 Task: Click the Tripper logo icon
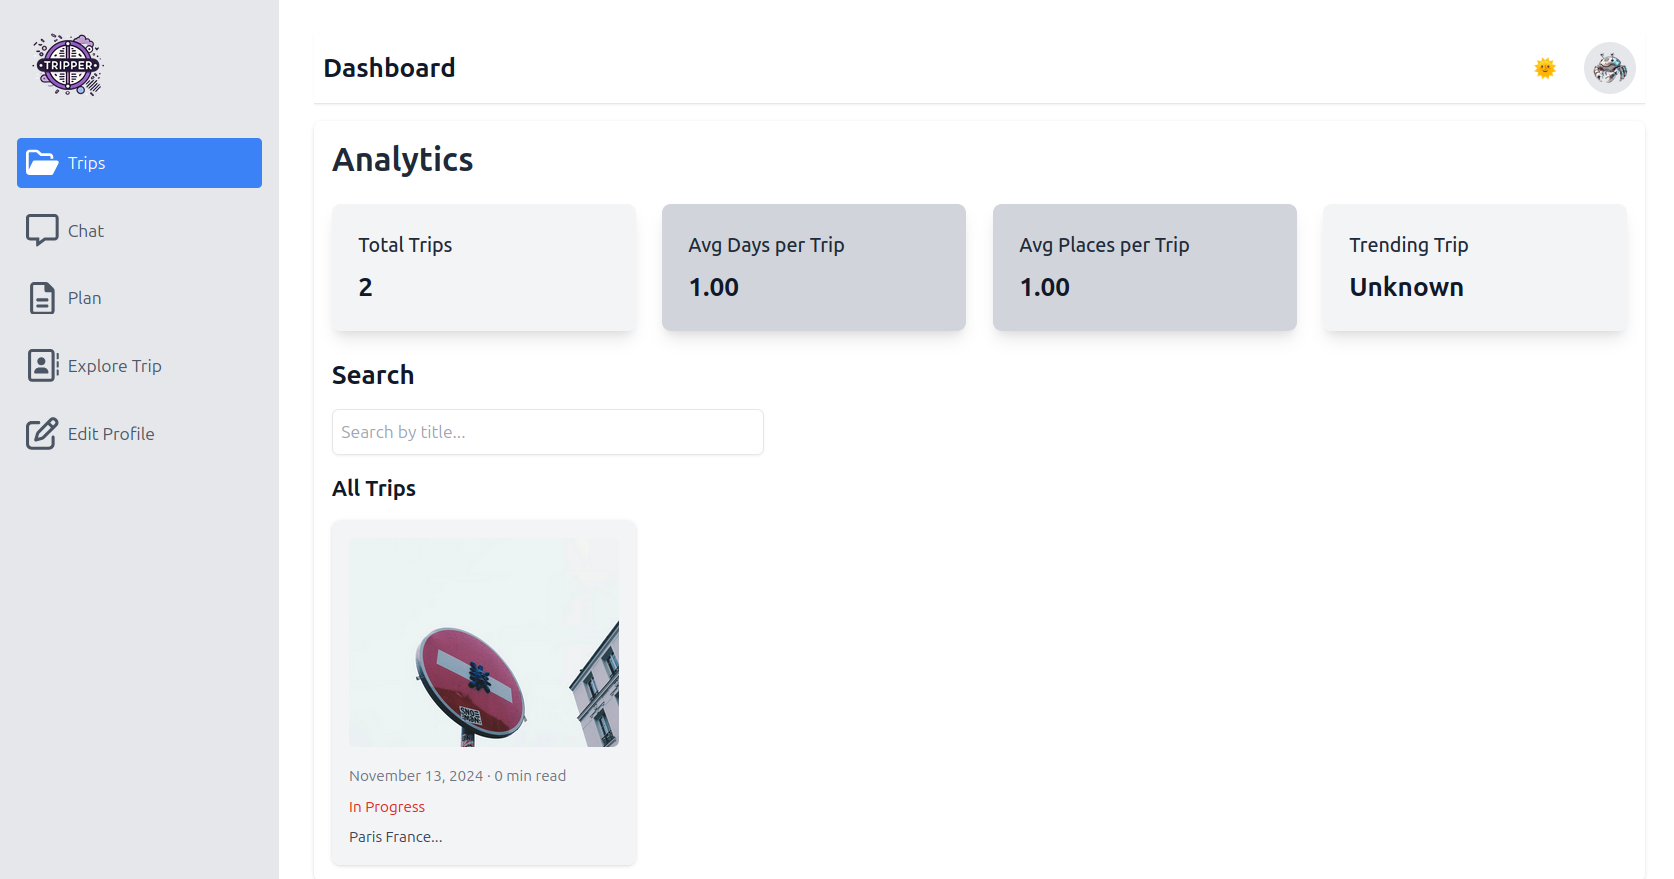(x=68, y=65)
